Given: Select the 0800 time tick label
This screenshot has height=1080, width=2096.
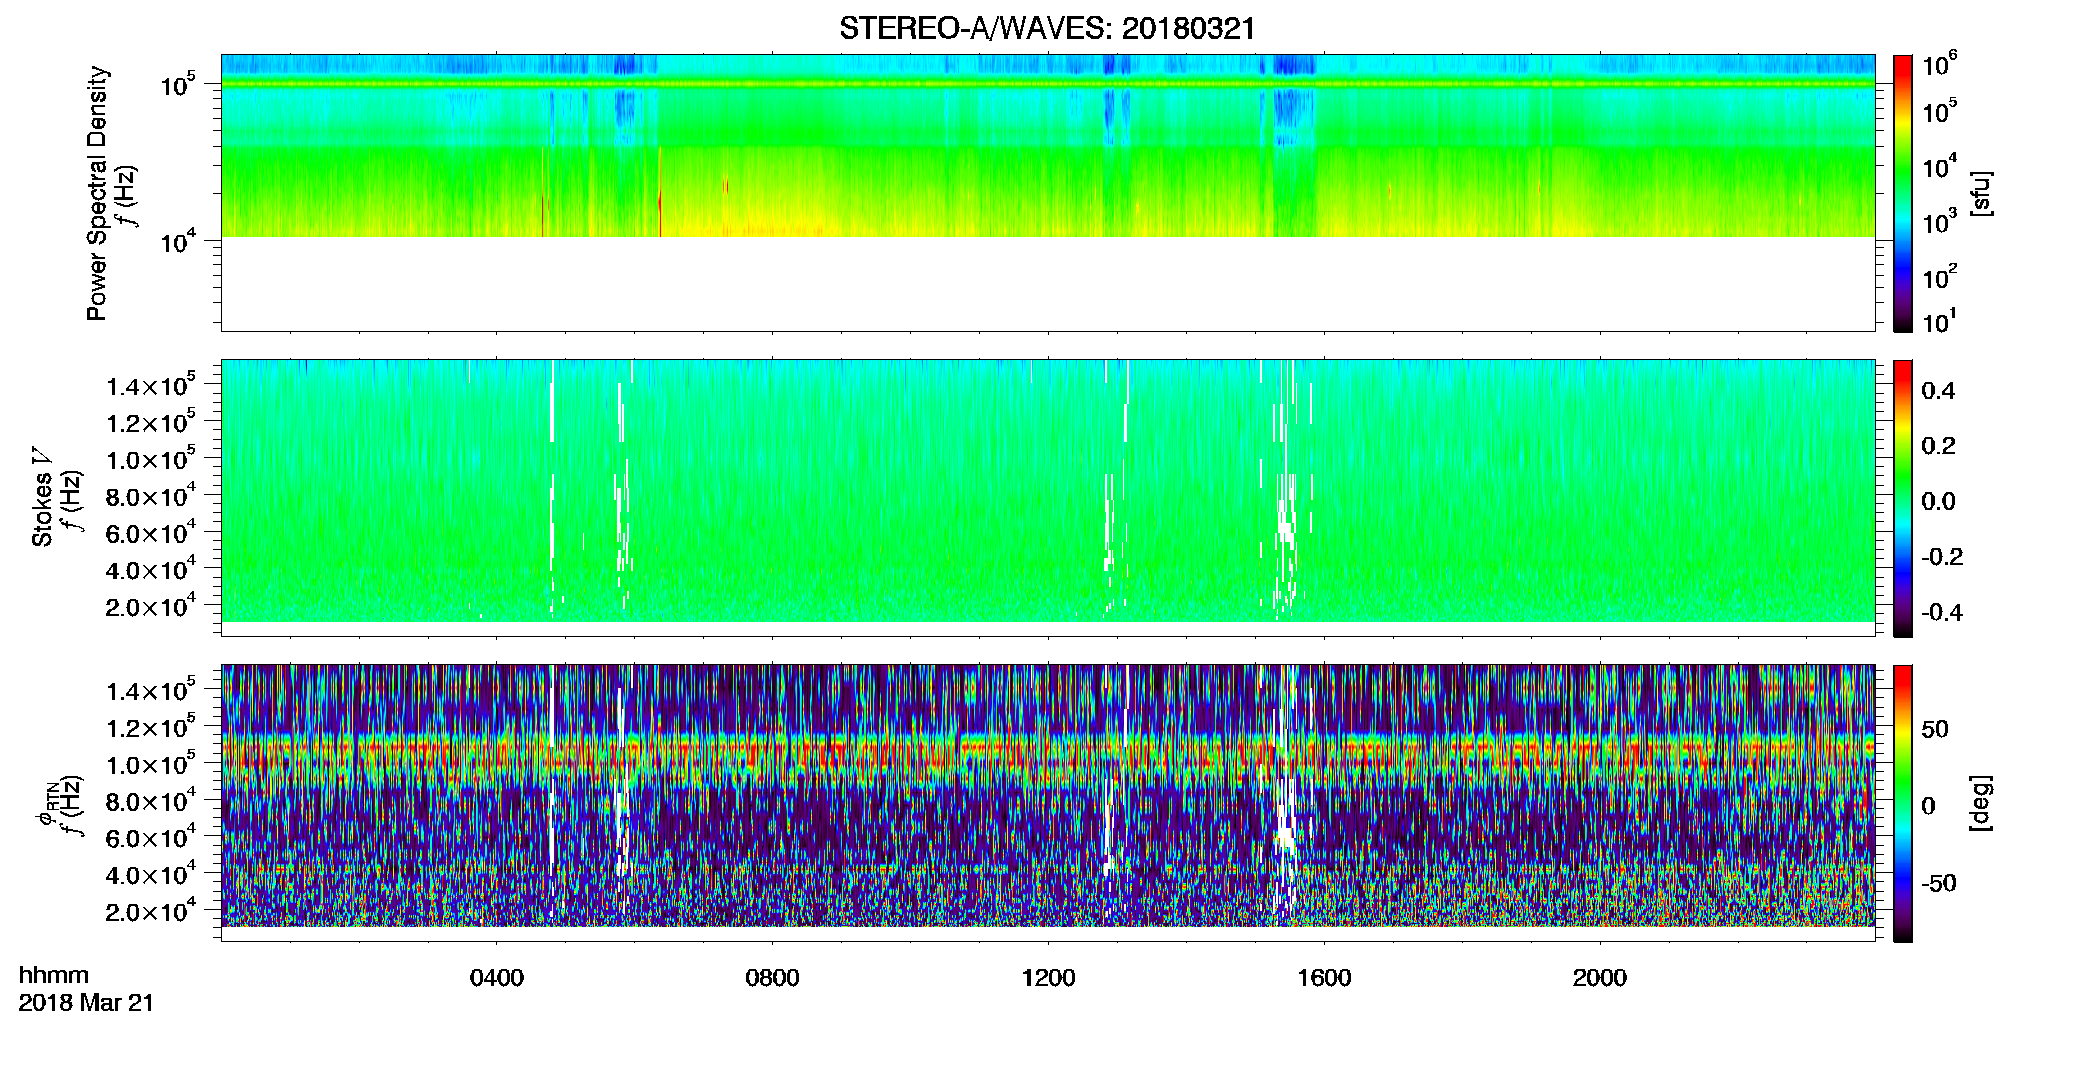Looking at the screenshot, I should (772, 977).
